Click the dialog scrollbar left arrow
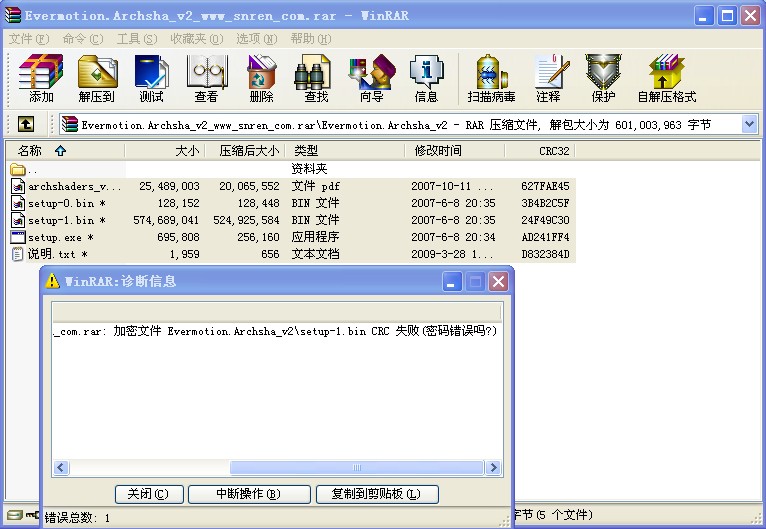This screenshot has width=766, height=529. [x=61, y=467]
